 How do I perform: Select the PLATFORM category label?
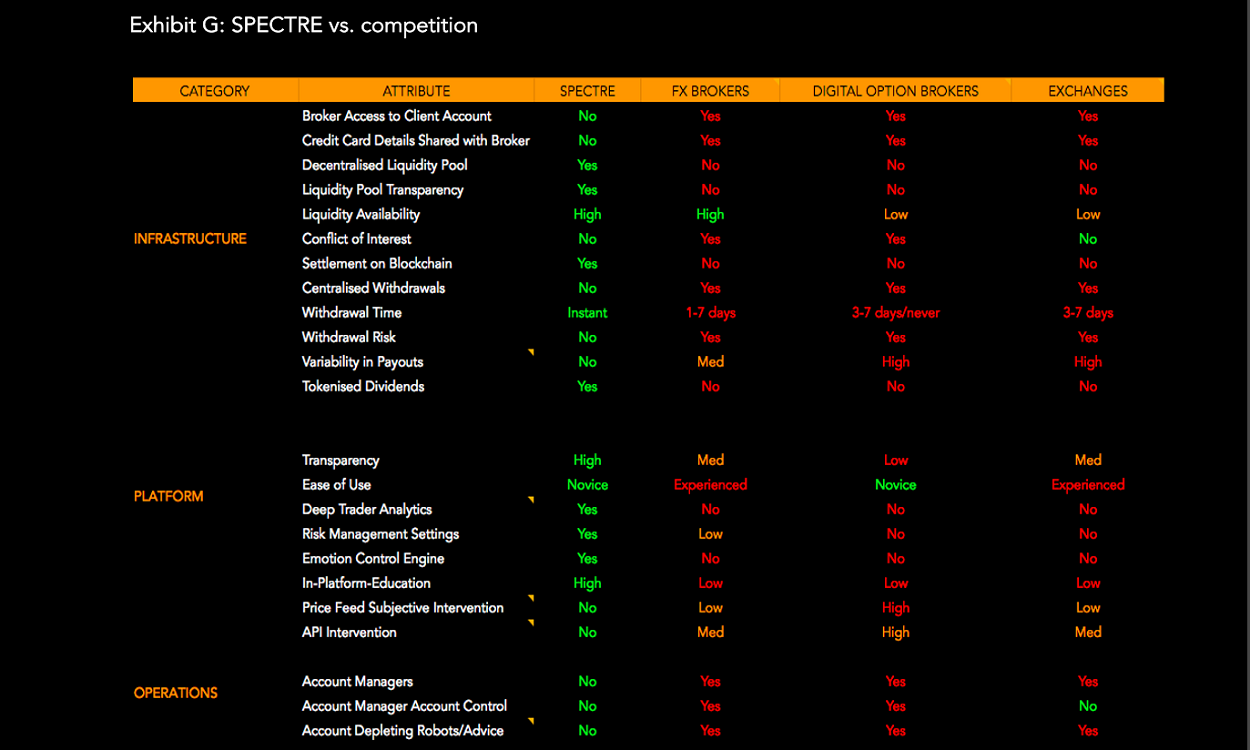coord(169,496)
